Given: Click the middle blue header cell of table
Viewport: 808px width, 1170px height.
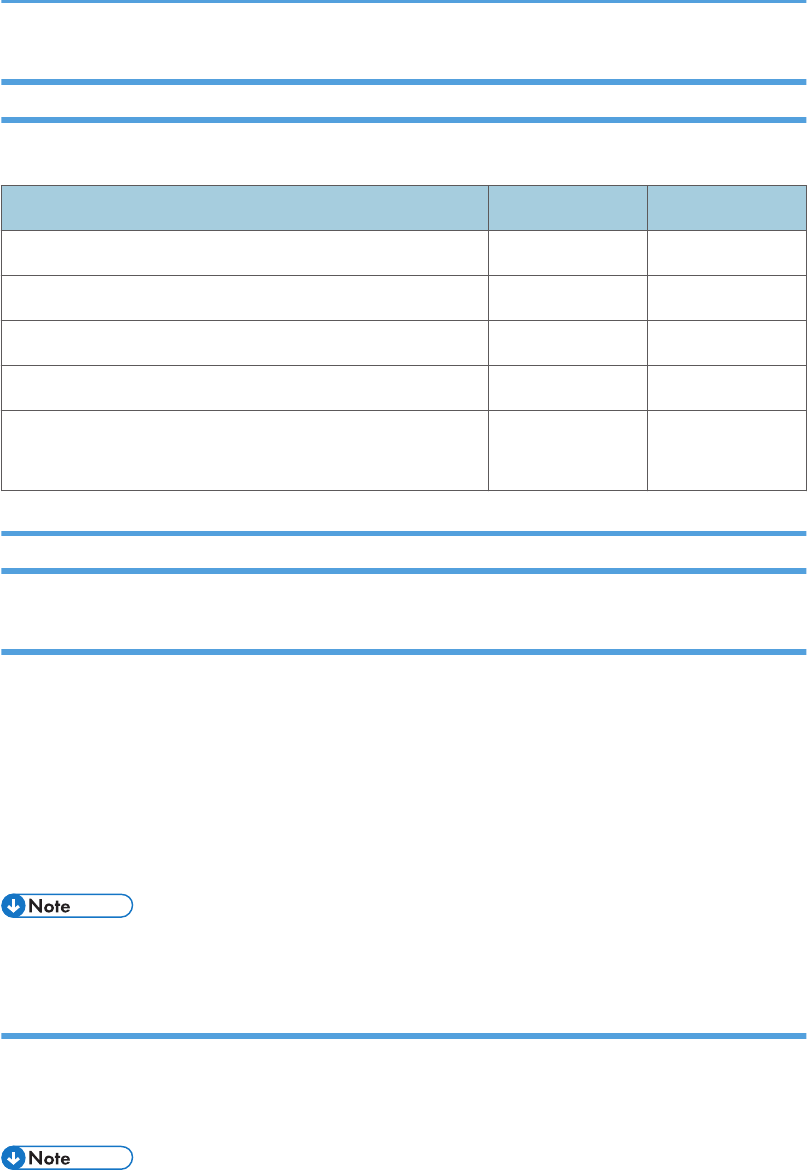Looking at the screenshot, I should pyautogui.click(x=568, y=208).
